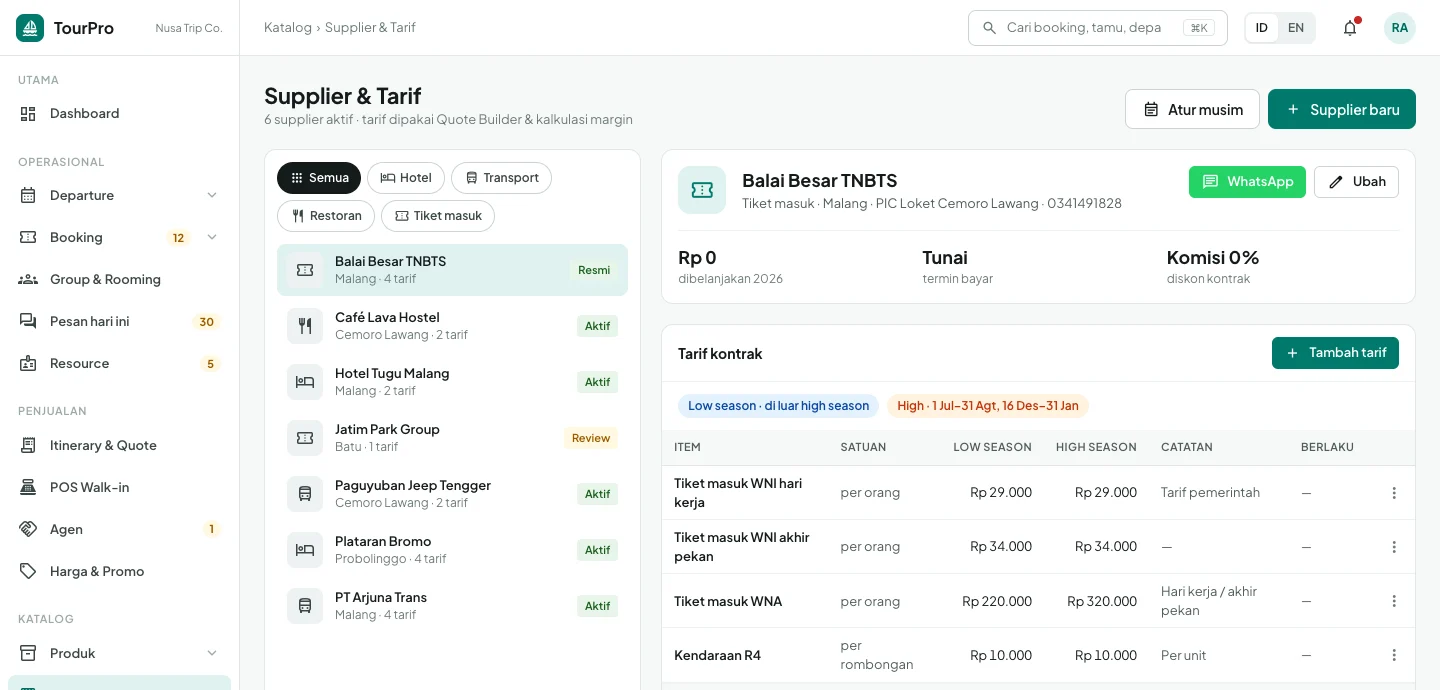Click the Agen handshake icon
1440x690 pixels.
[28, 530]
